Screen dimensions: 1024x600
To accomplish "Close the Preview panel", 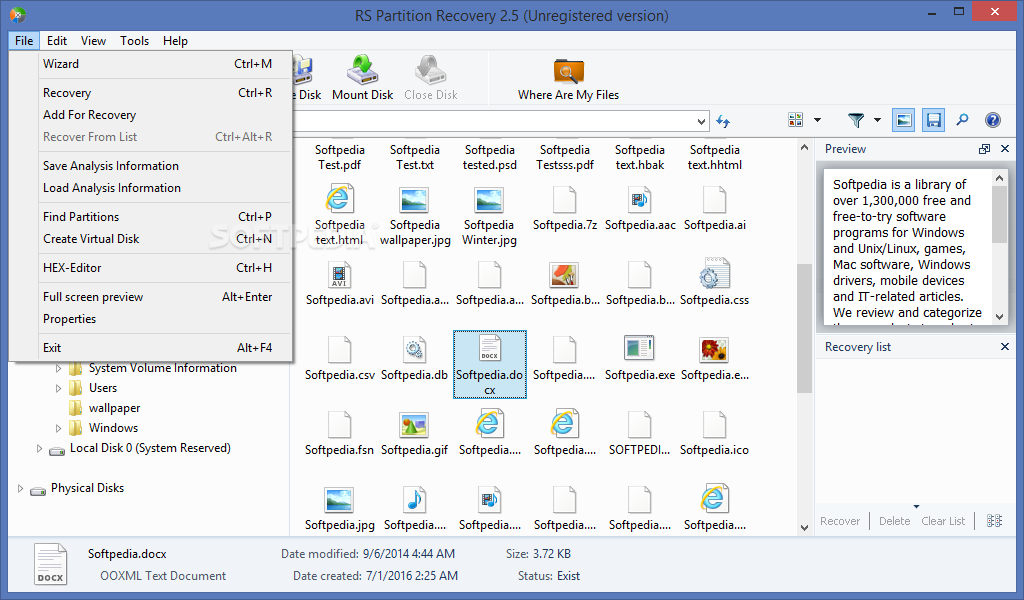I will click(x=1005, y=149).
